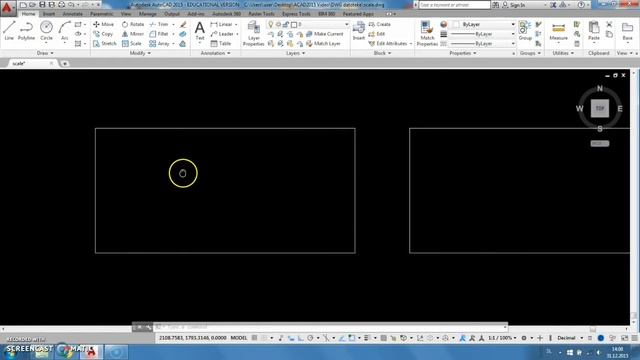Image resolution: width=640 pixels, height=360 pixels.
Task: Switch to the Output ribbon tab
Action: click(172, 14)
